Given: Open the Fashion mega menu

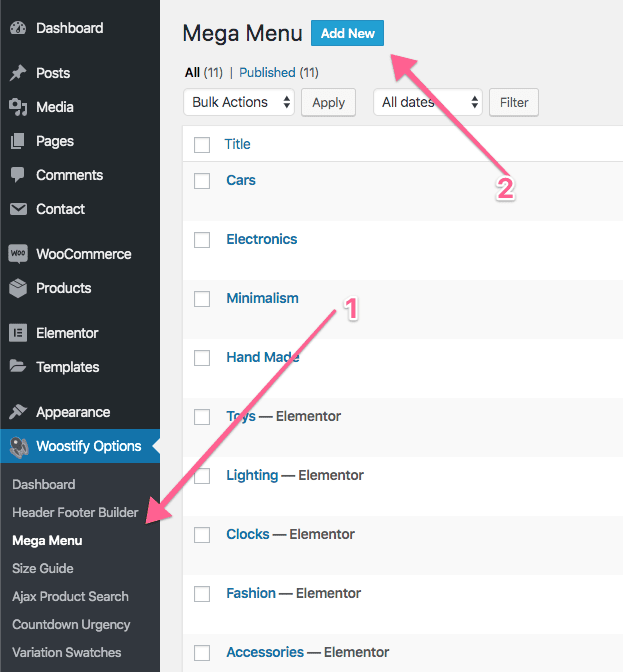Looking at the screenshot, I should click(251, 594).
